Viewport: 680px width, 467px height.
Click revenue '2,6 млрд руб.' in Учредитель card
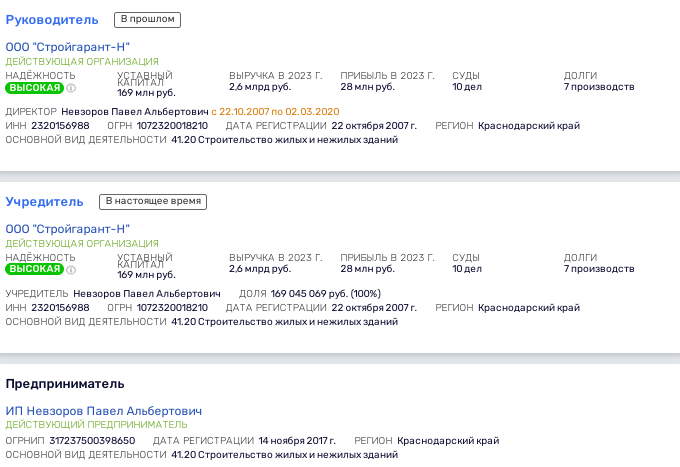point(260,269)
